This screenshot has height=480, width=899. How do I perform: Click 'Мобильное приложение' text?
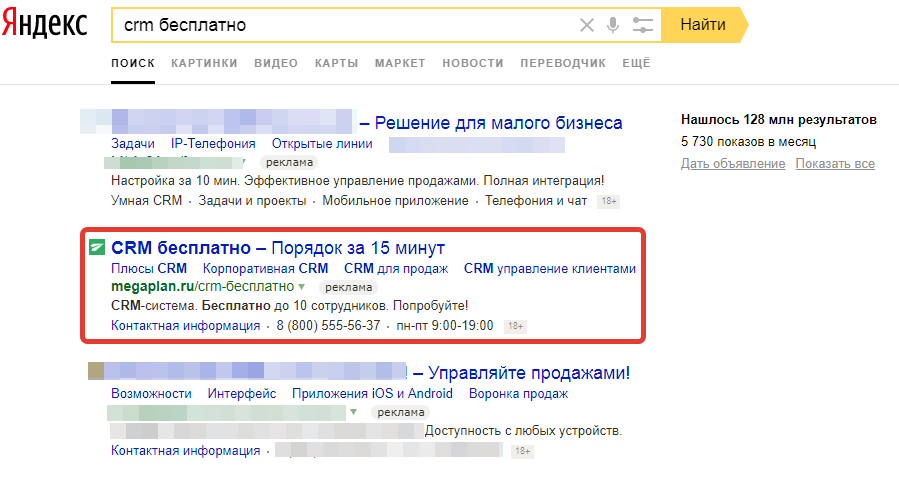tap(395, 201)
